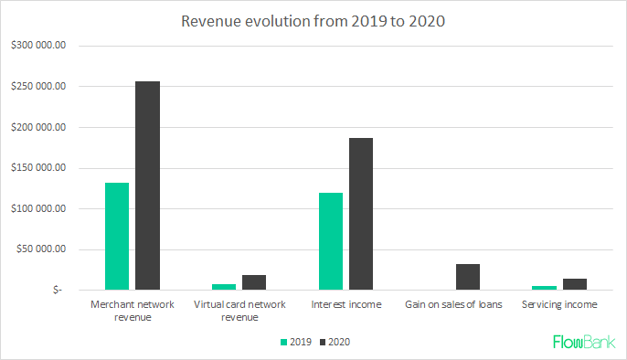This screenshot has height=360, width=627.
Task: Click the green 2019 legend swatch
Action: (284, 342)
